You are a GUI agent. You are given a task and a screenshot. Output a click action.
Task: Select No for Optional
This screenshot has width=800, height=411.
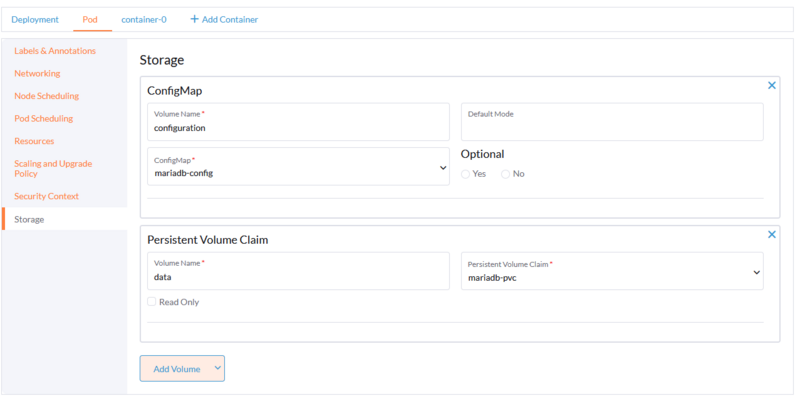(506, 174)
